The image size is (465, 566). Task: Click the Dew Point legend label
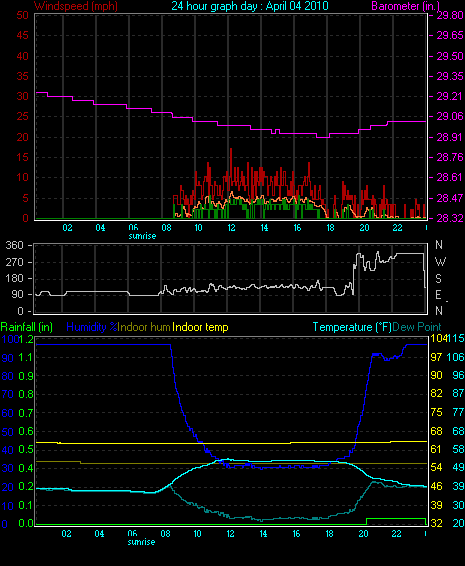(x=417, y=327)
